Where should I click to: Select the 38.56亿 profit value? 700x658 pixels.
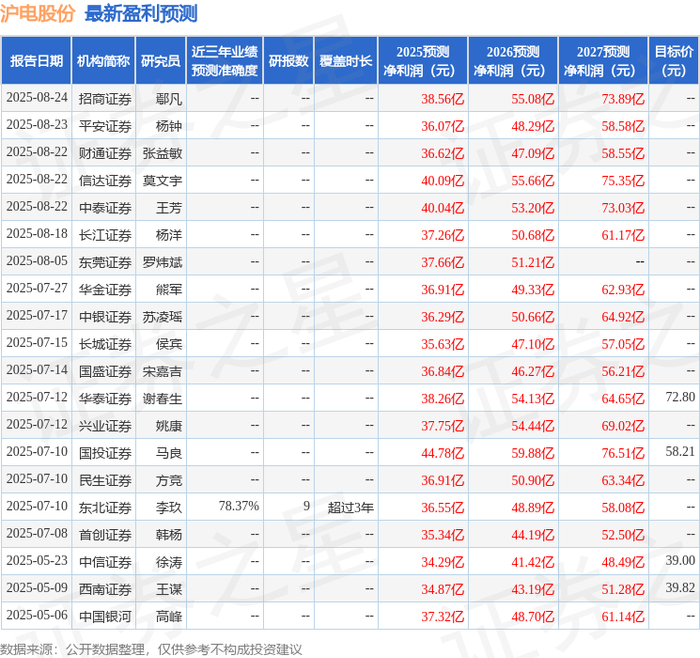tap(442, 98)
